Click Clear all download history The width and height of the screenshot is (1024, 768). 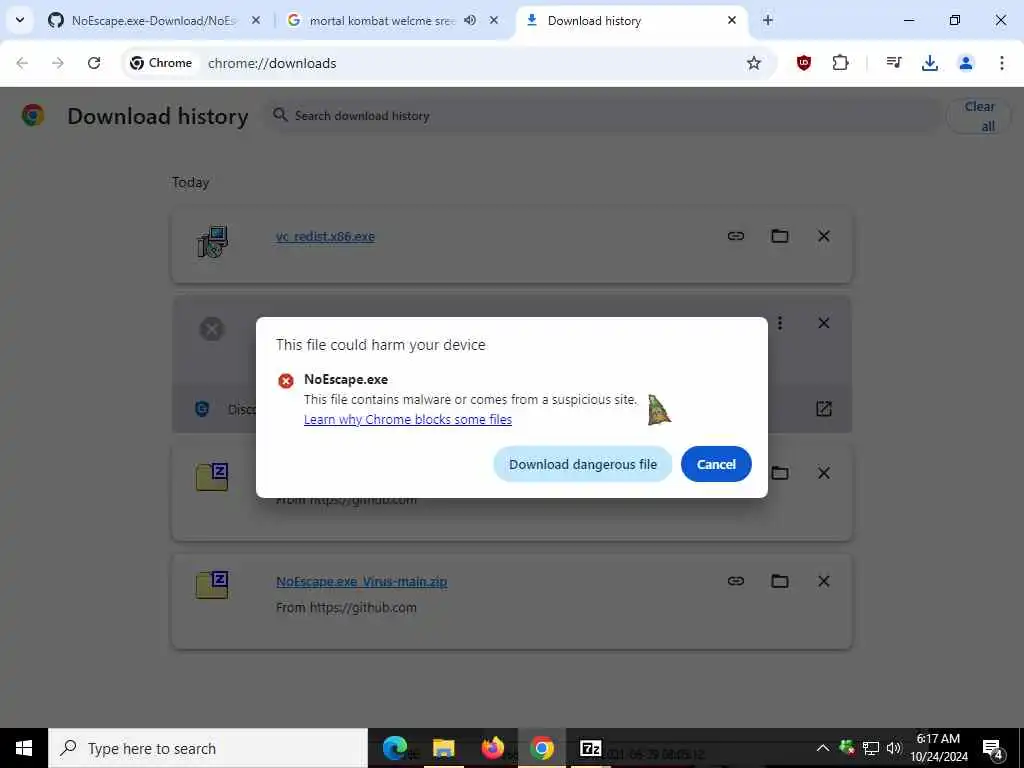[x=979, y=116]
